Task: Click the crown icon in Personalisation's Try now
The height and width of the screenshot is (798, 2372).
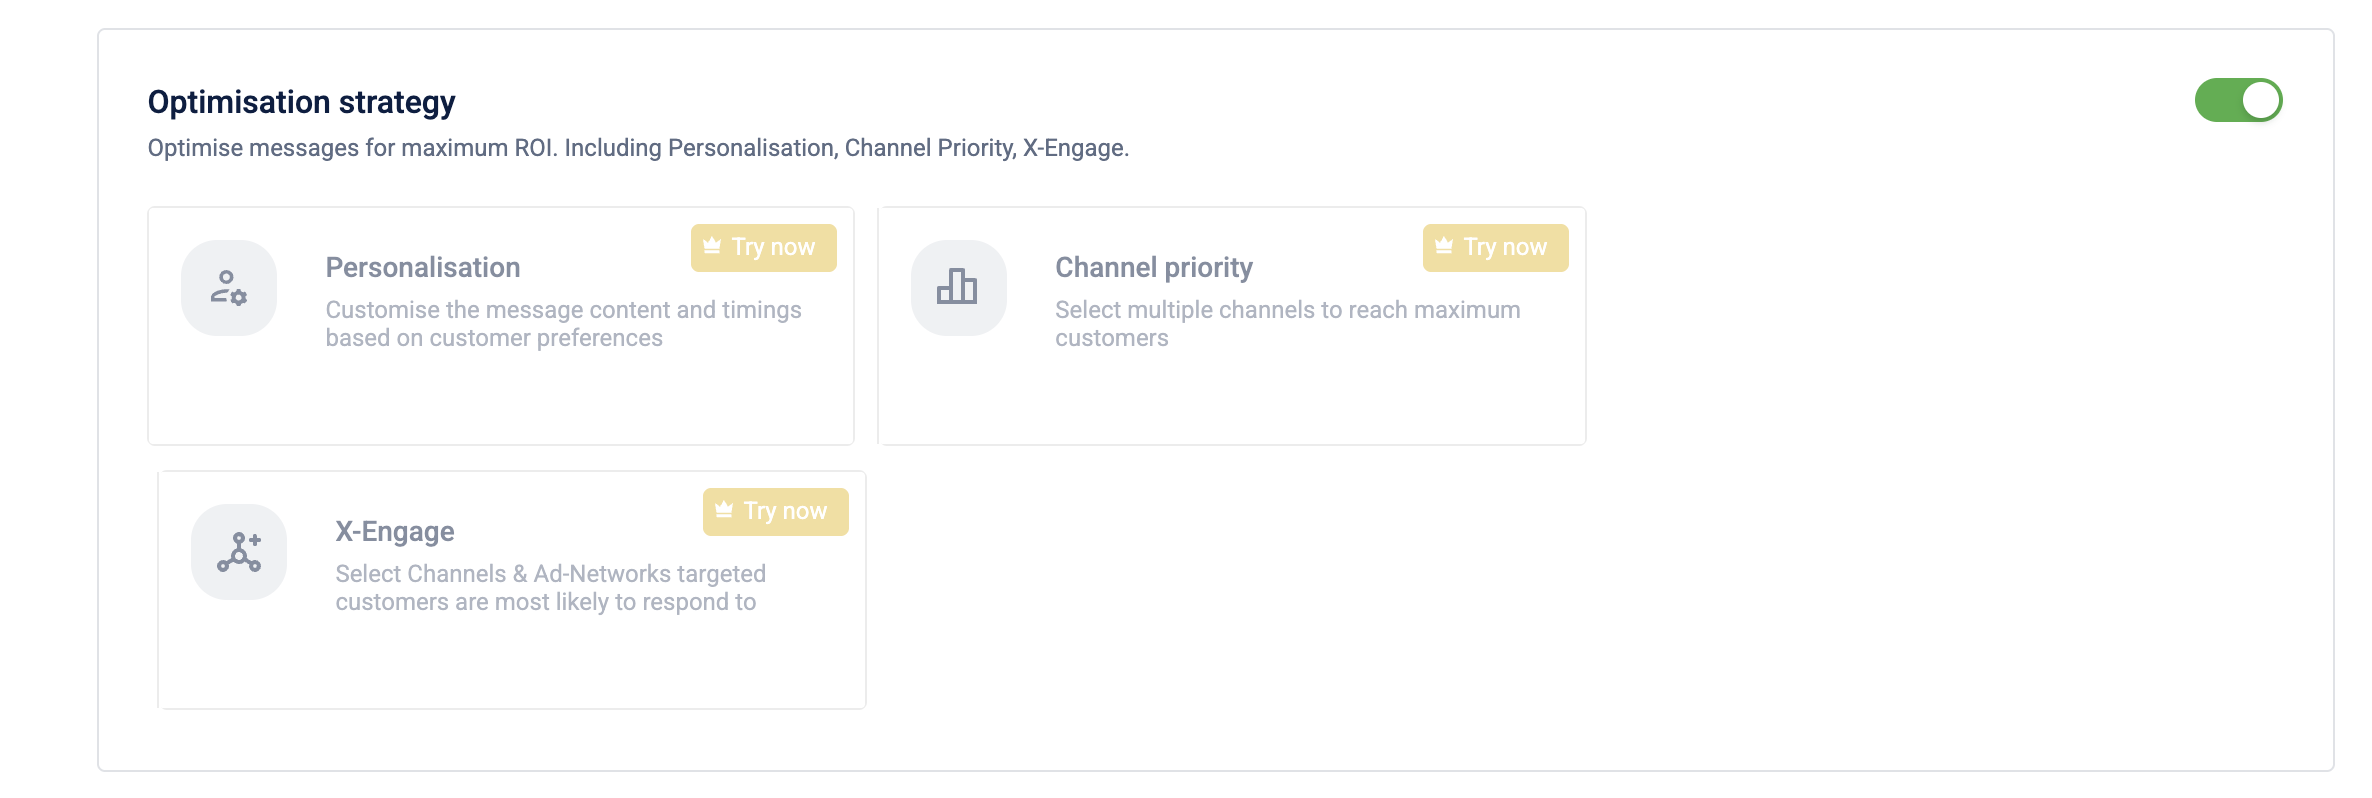Action: point(712,246)
